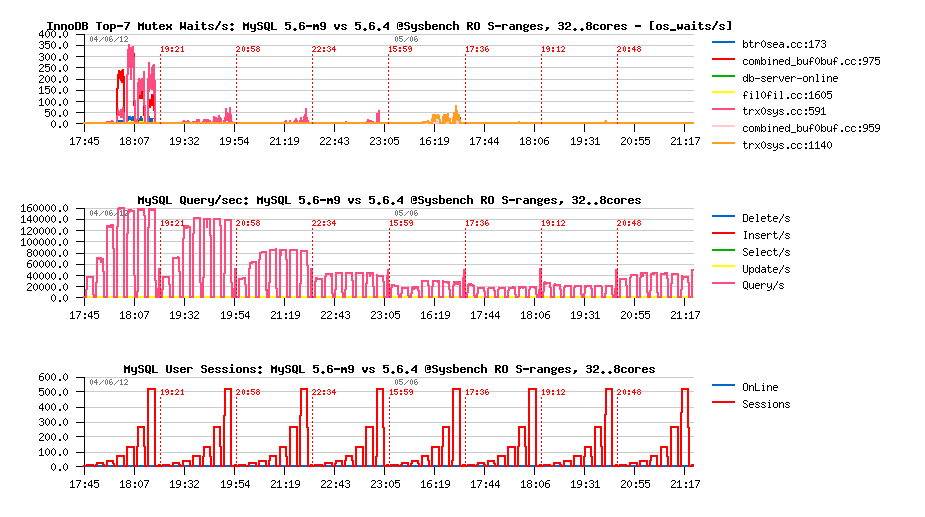Select the db-server-online legend label
This screenshot has width=925, height=517.
pos(790,78)
